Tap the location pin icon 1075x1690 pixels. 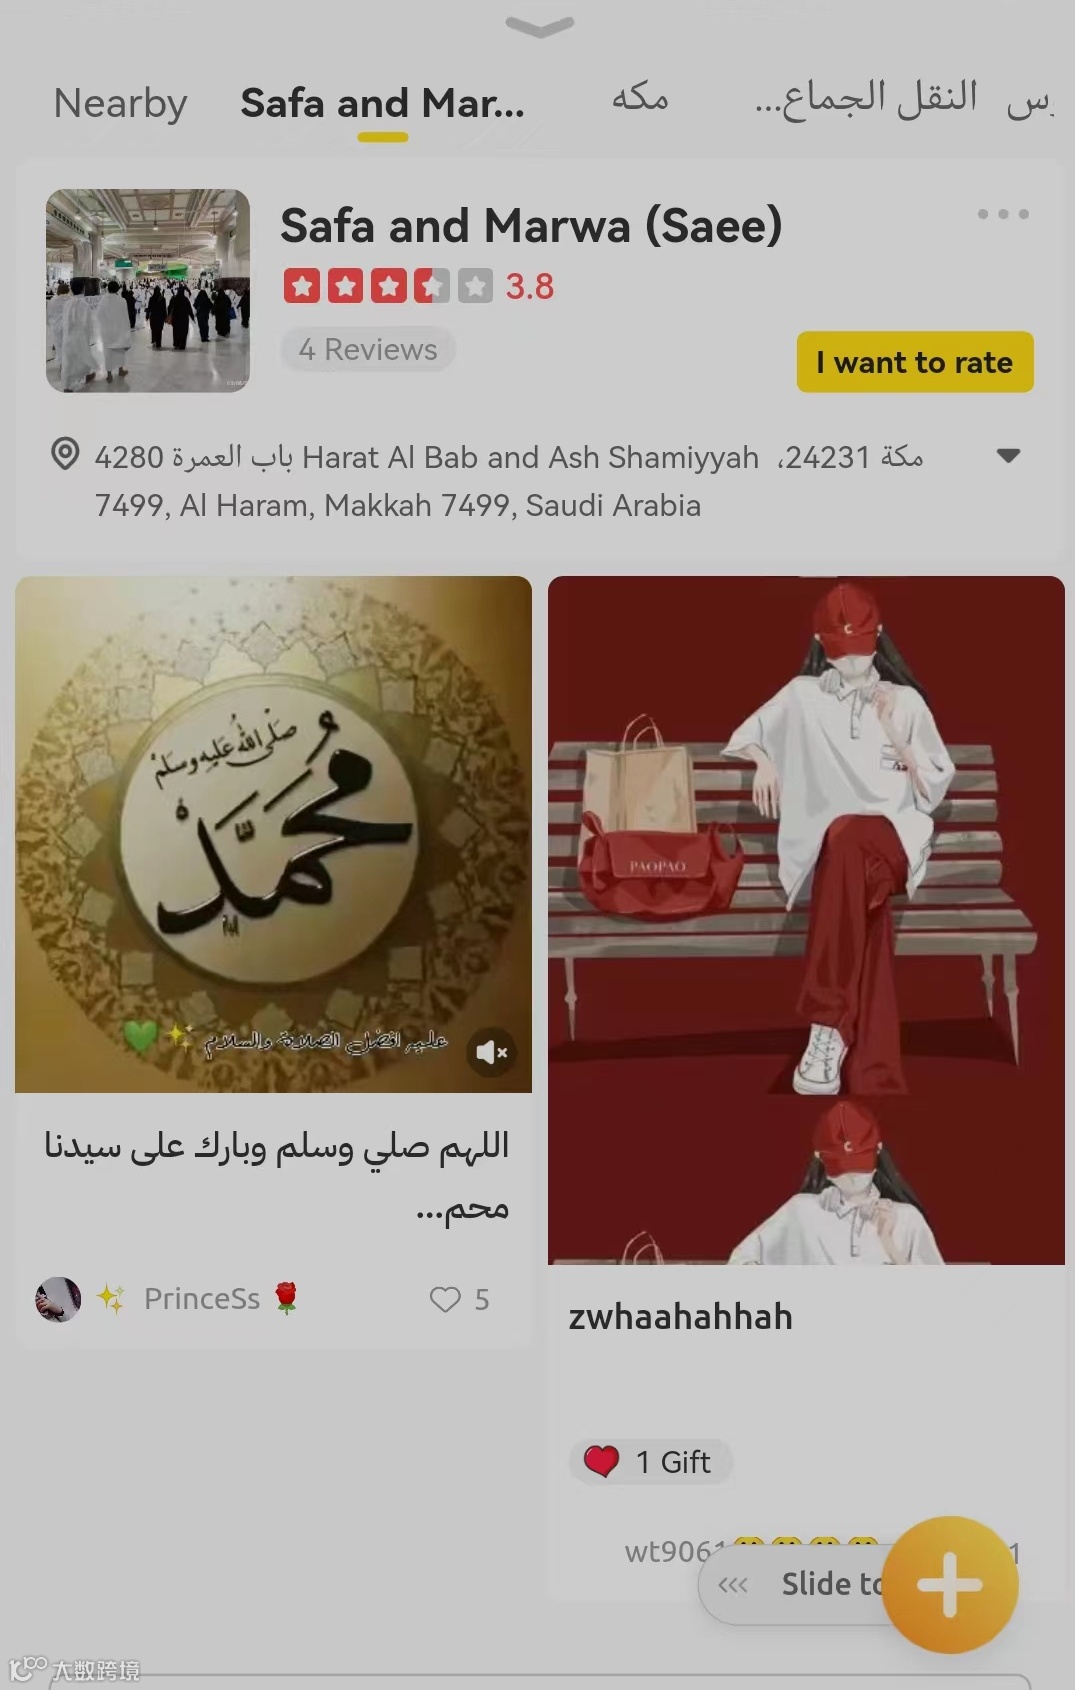[x=65, y=455]
